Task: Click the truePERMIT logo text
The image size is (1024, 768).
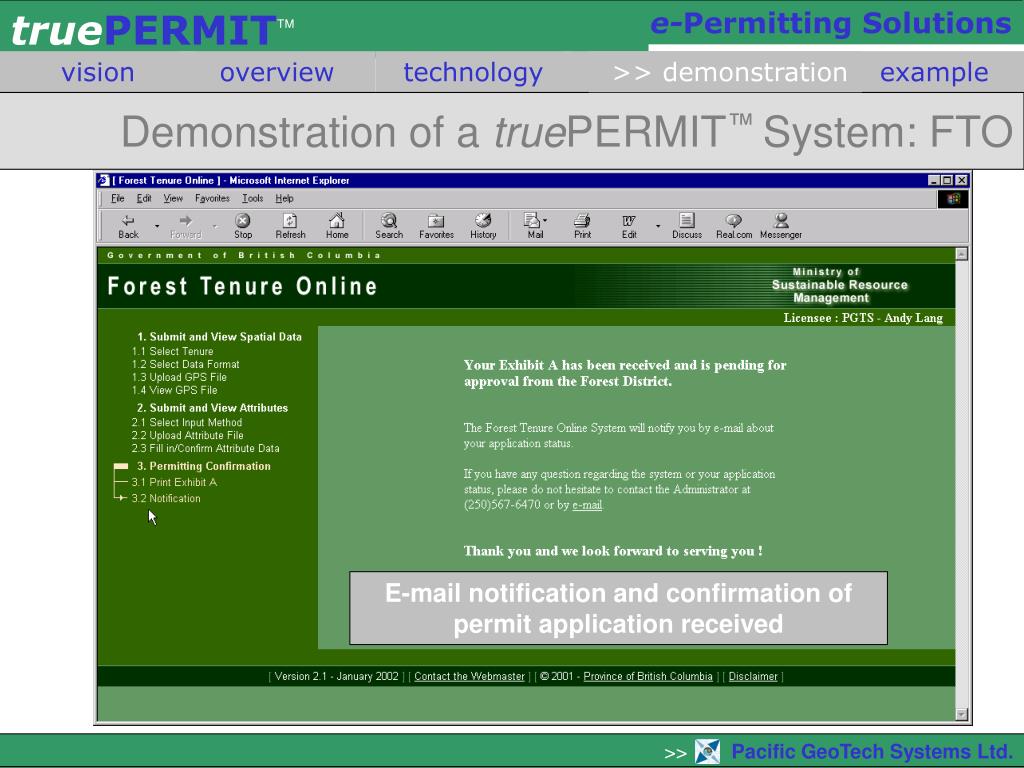Action: click(153, 30)
